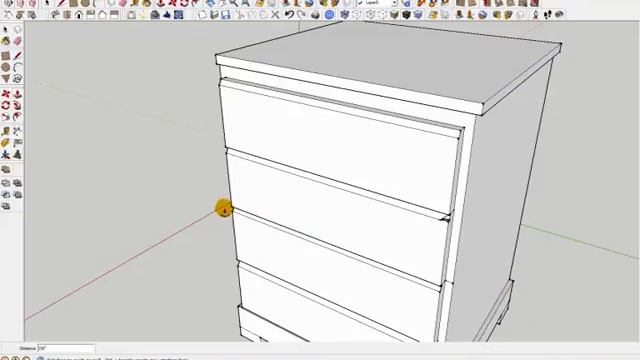Image resolution: width=640 pixels, height=360 pixels.
Task: Switch to Top view
Action: (67, 15)
